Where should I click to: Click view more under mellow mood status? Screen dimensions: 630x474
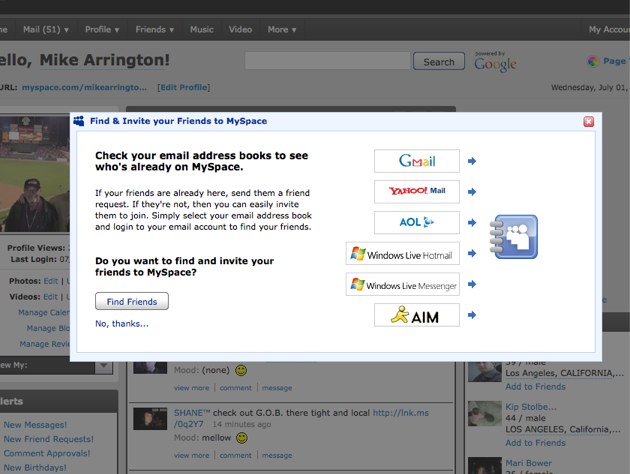191,456
